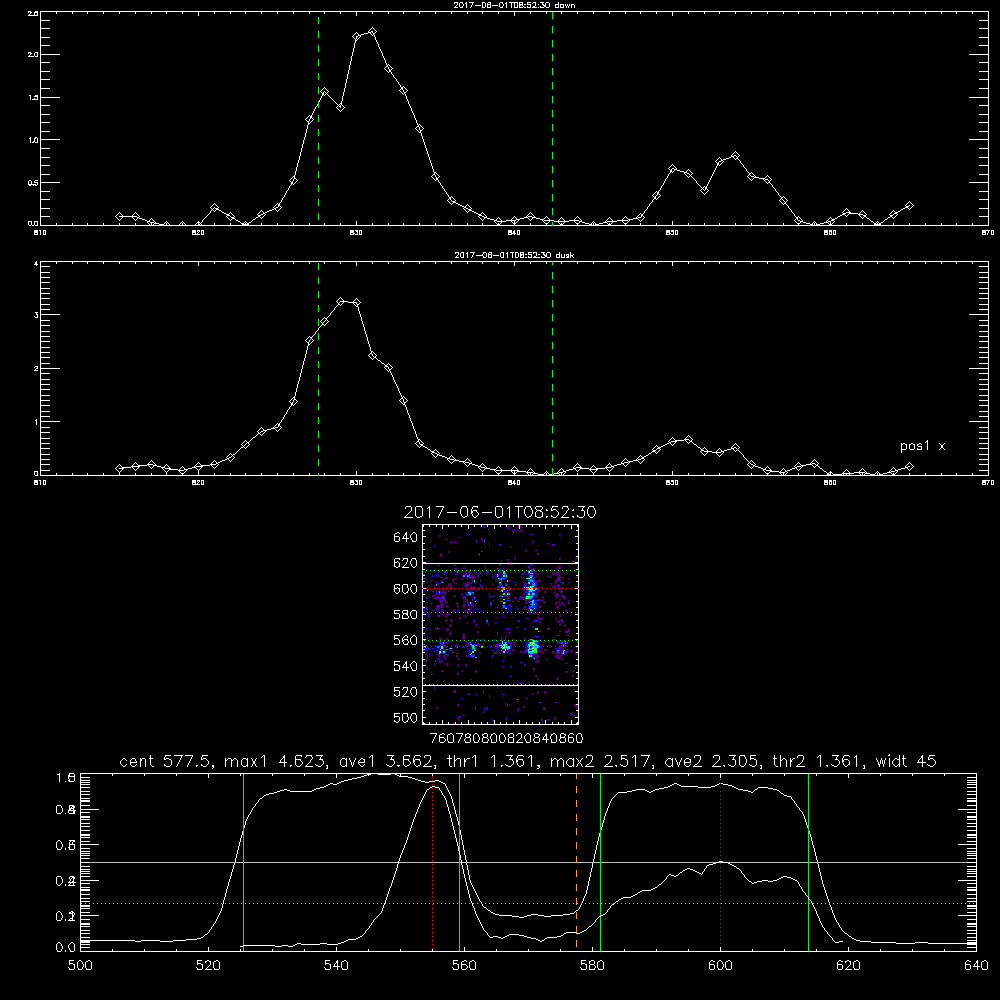Click the highest diamond marker on dawn curve
Screen dimensions: 1000x1000
pos(372,31)
